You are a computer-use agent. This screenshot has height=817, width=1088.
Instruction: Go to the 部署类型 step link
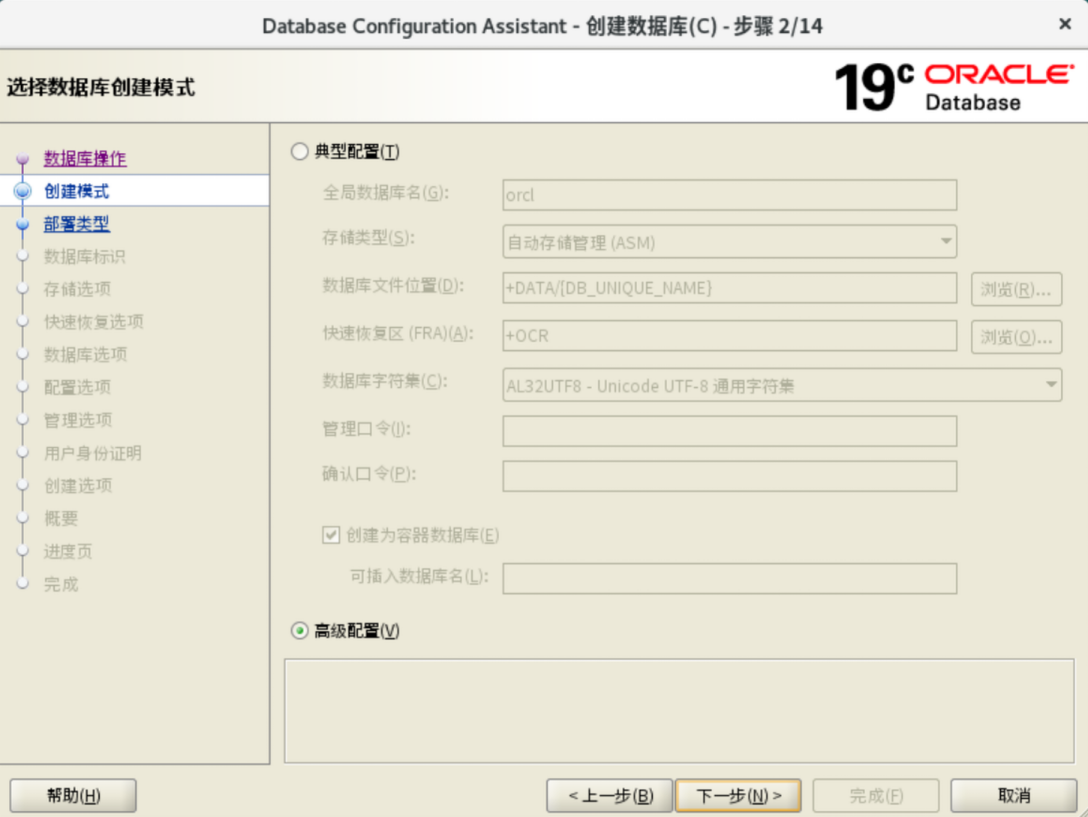77,224
